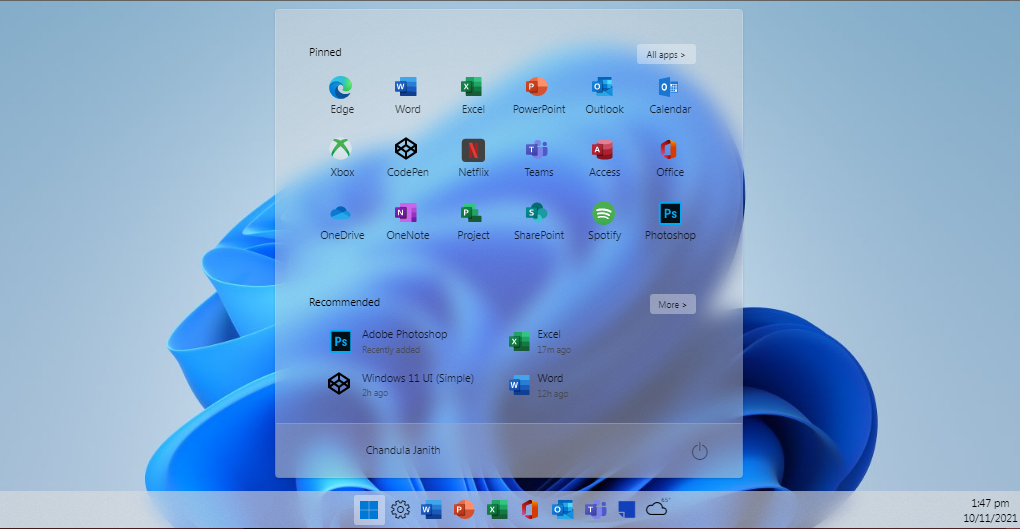Expand the All apps list
The image size is (1020, 529).
pos(666,54)
